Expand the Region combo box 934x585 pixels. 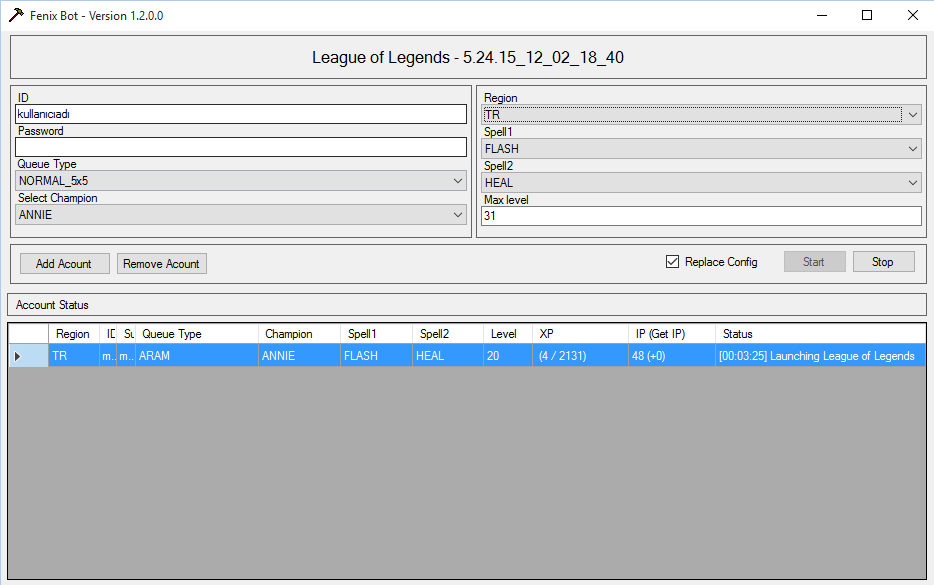[x=701, y=114]
